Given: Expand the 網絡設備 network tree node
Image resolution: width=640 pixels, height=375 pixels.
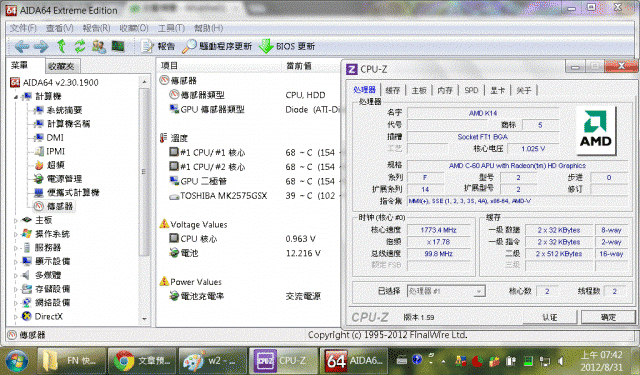Looking at the screenshot, I should coord(16,303).
